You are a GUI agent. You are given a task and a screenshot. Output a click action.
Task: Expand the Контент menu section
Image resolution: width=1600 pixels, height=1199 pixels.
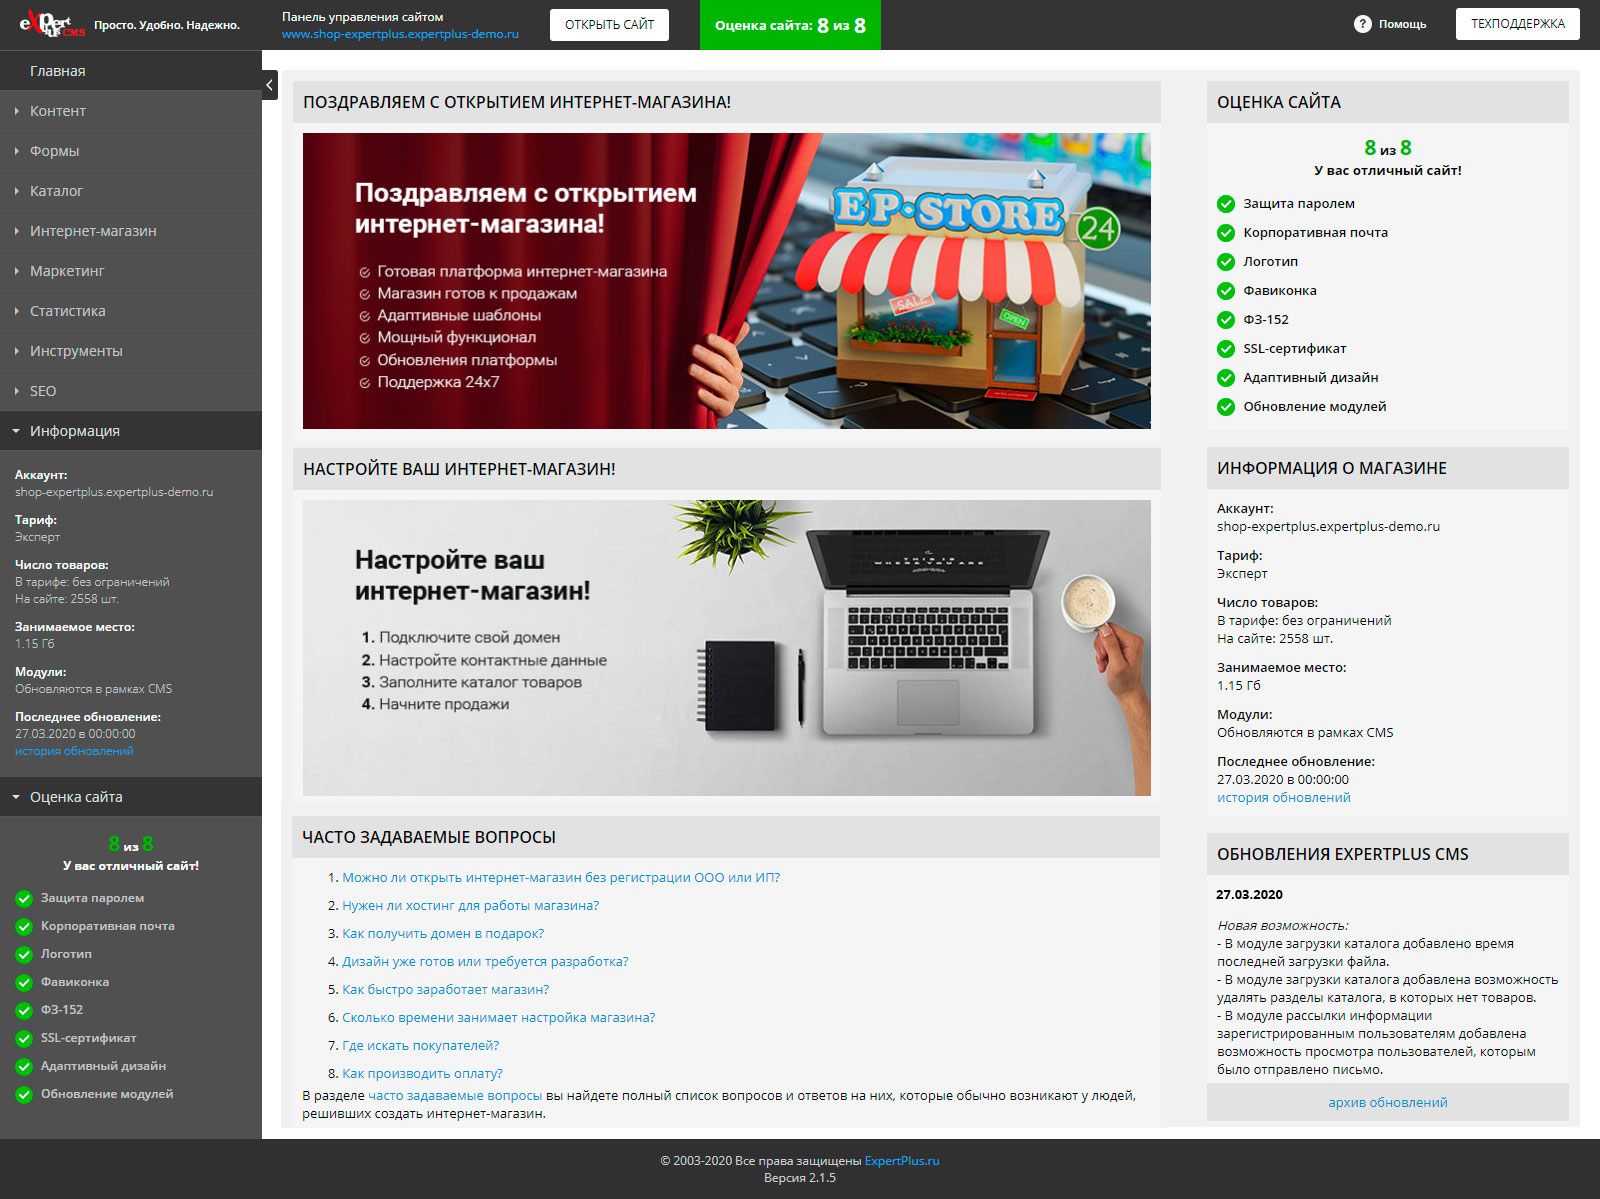click(60, 110)
